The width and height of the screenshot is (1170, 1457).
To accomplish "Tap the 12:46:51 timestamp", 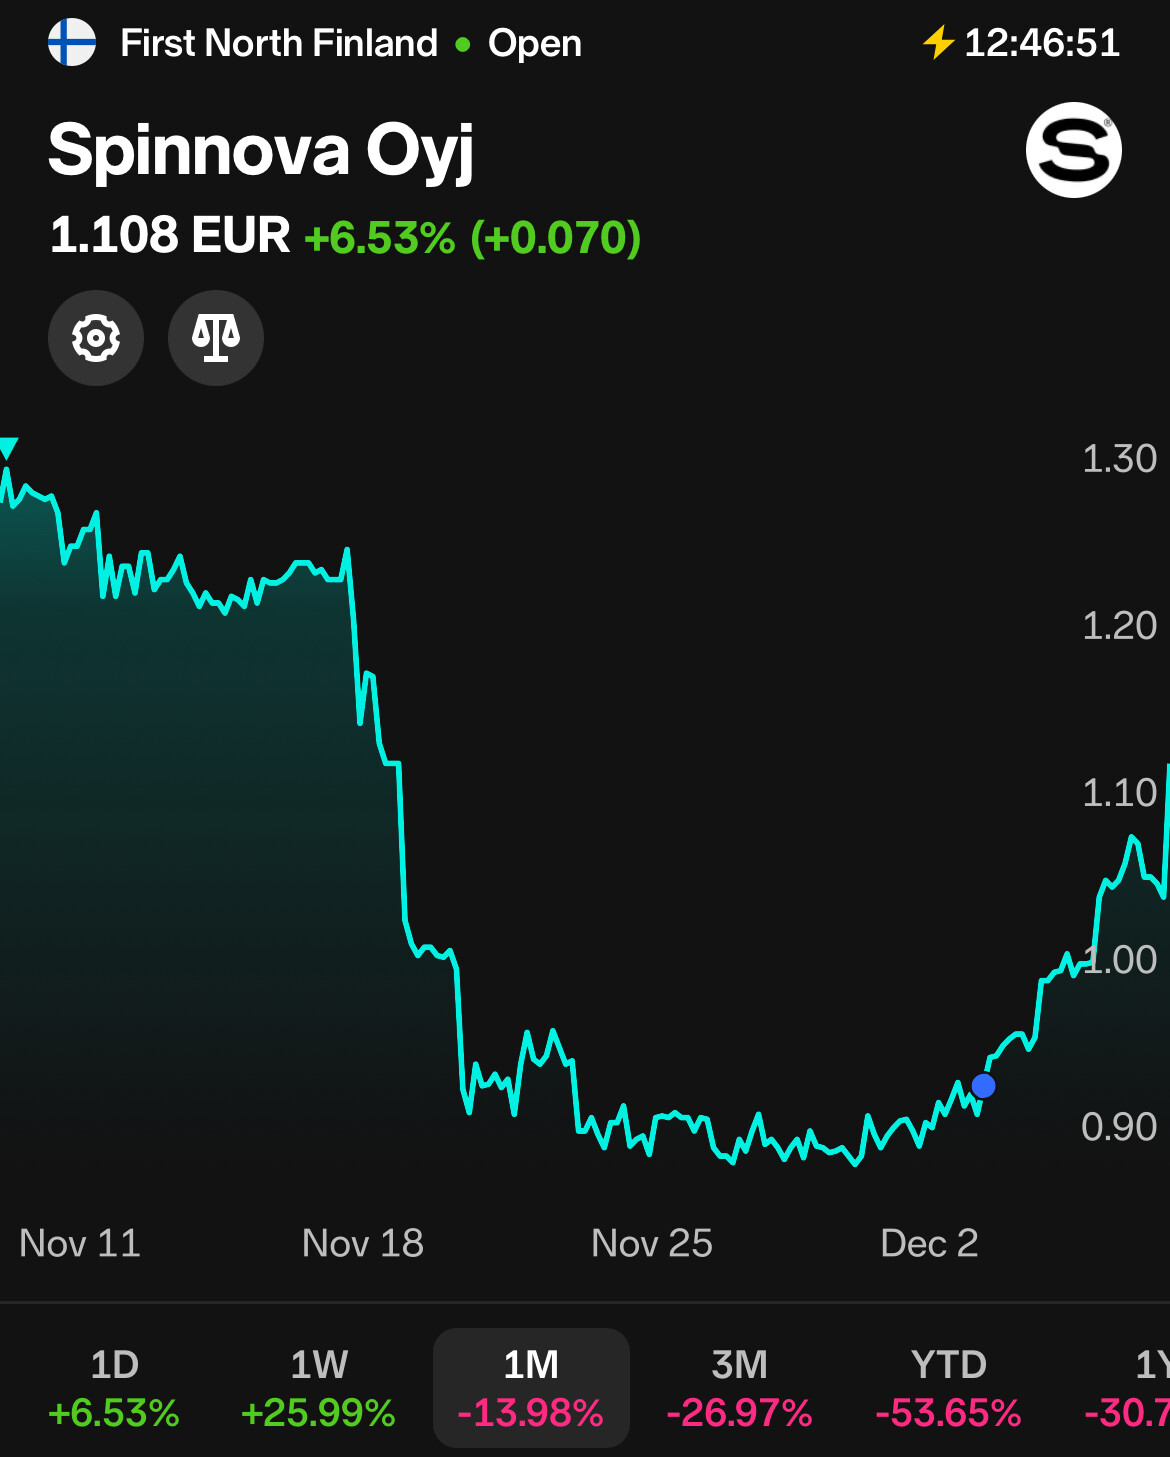I will point(1041,43).
